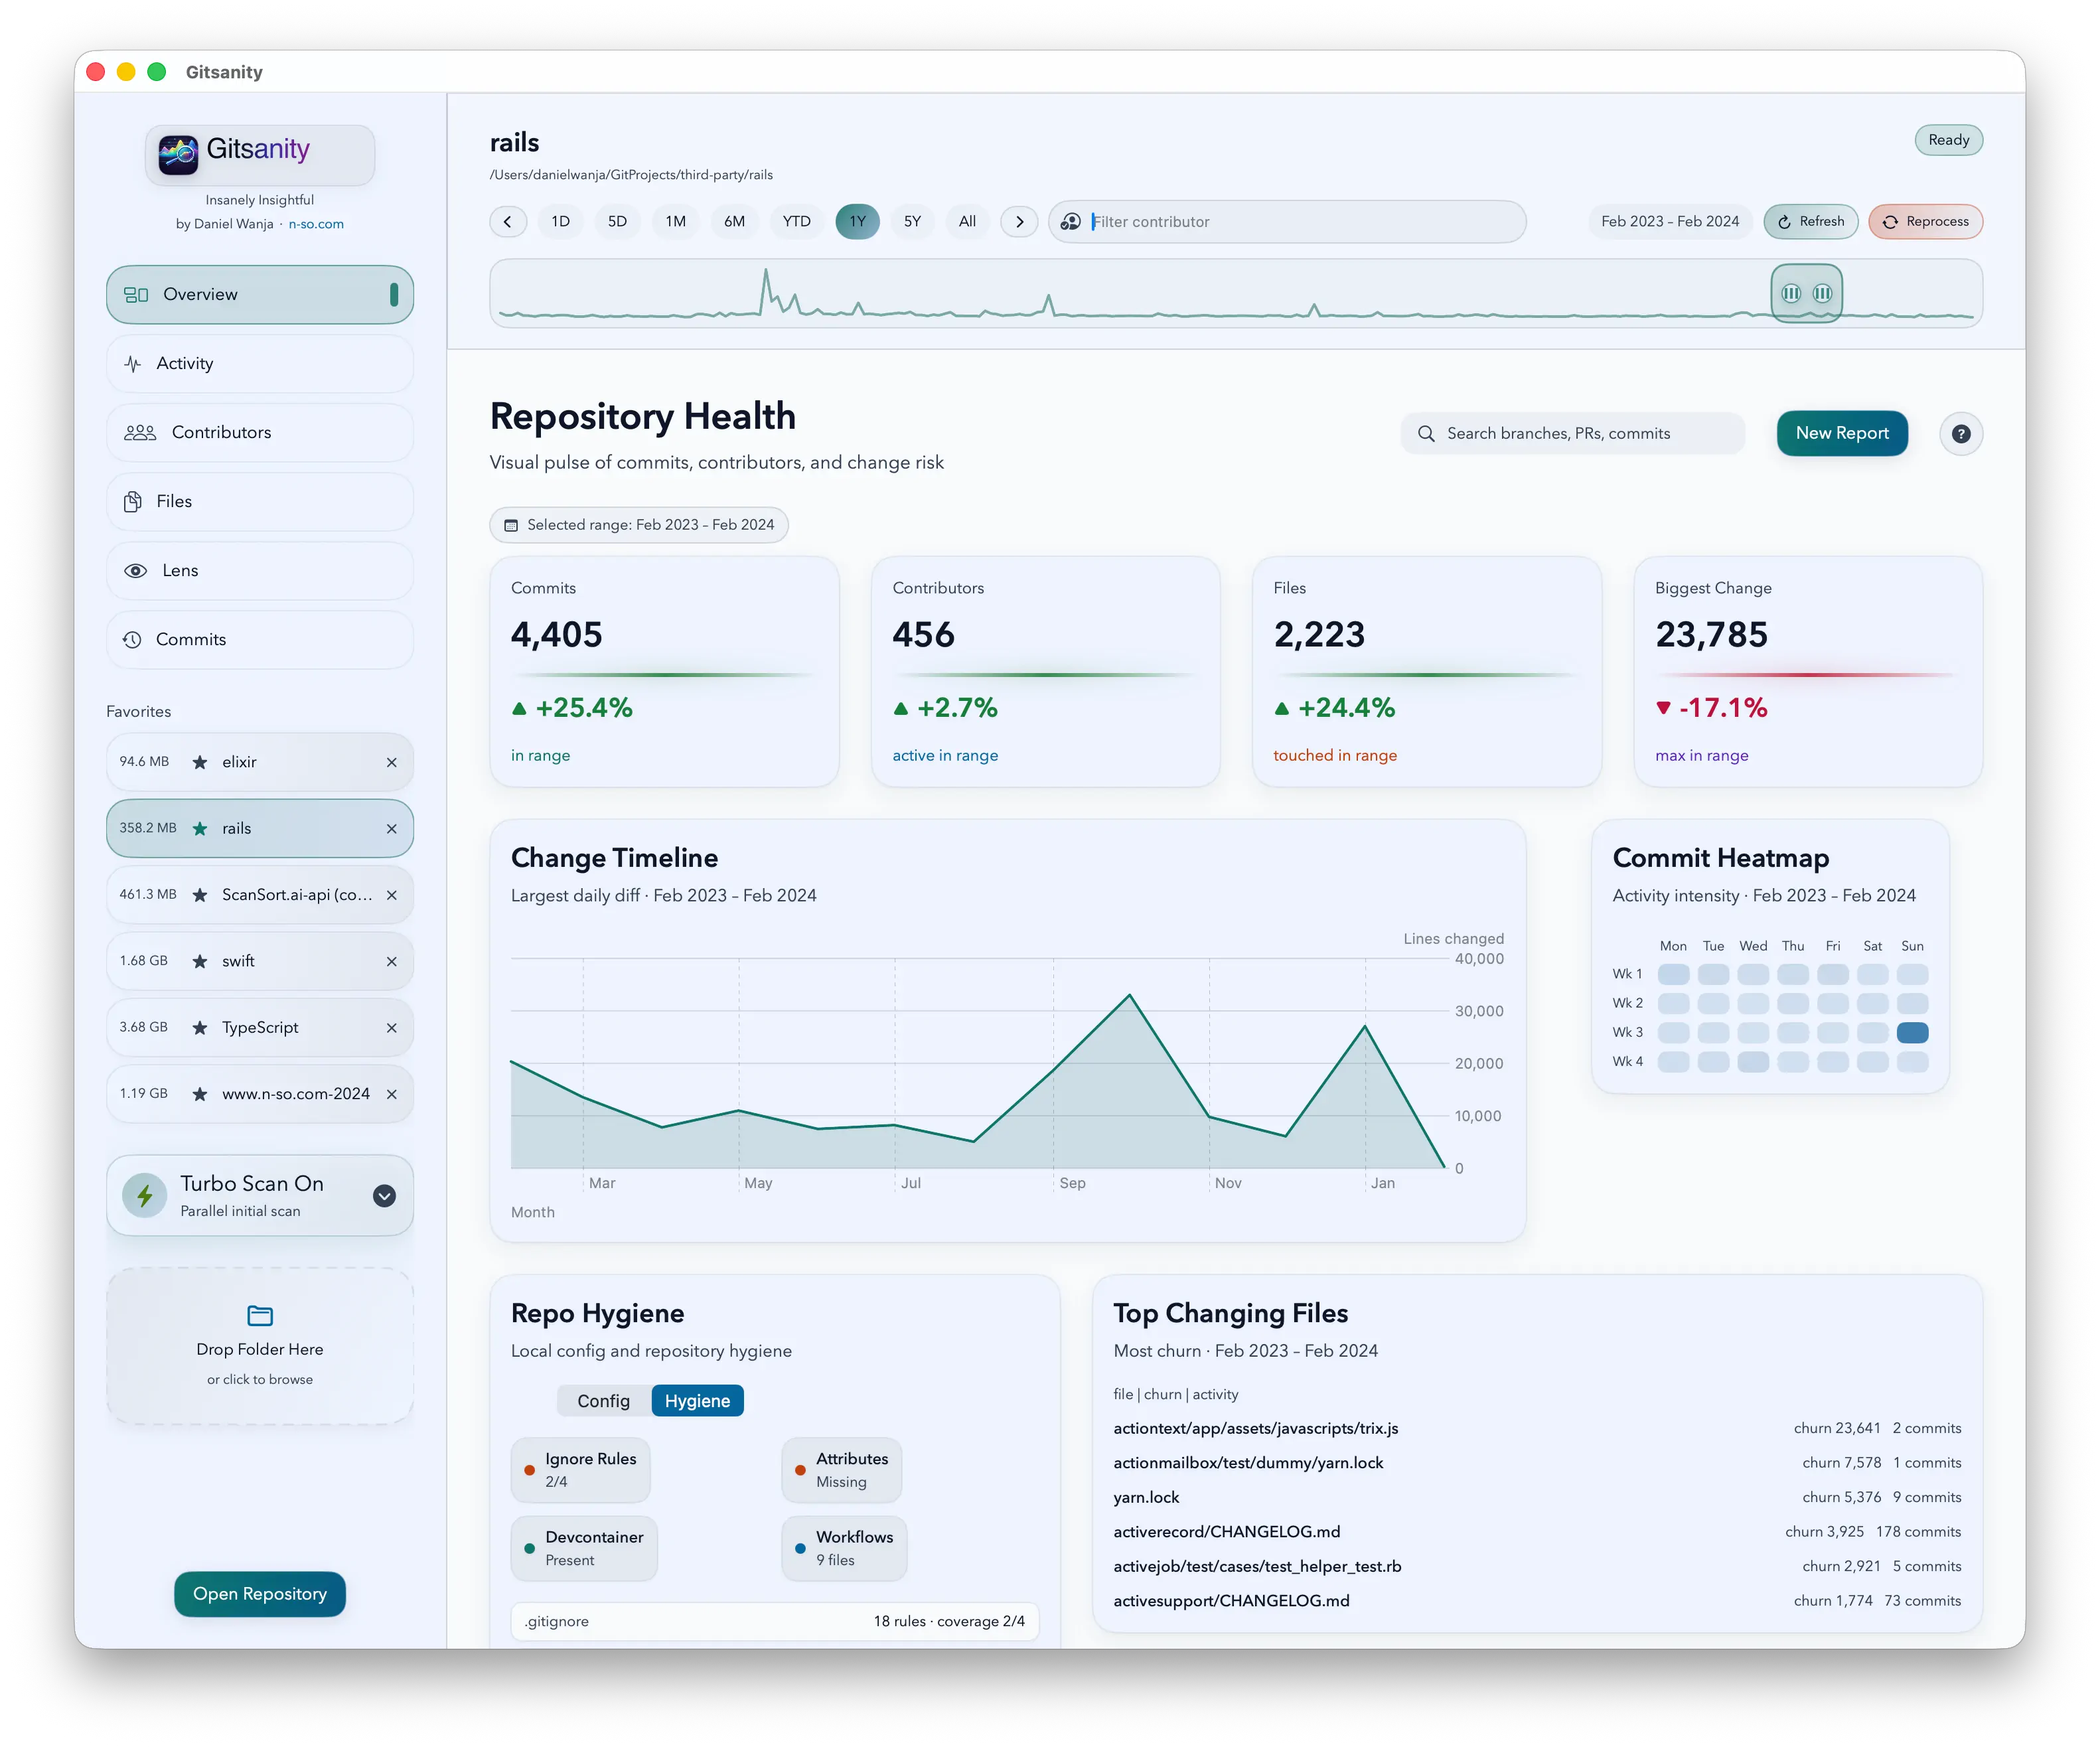Click the Workflows 9 files chip
The image size is (2100, 1747).
[844, 1549]
